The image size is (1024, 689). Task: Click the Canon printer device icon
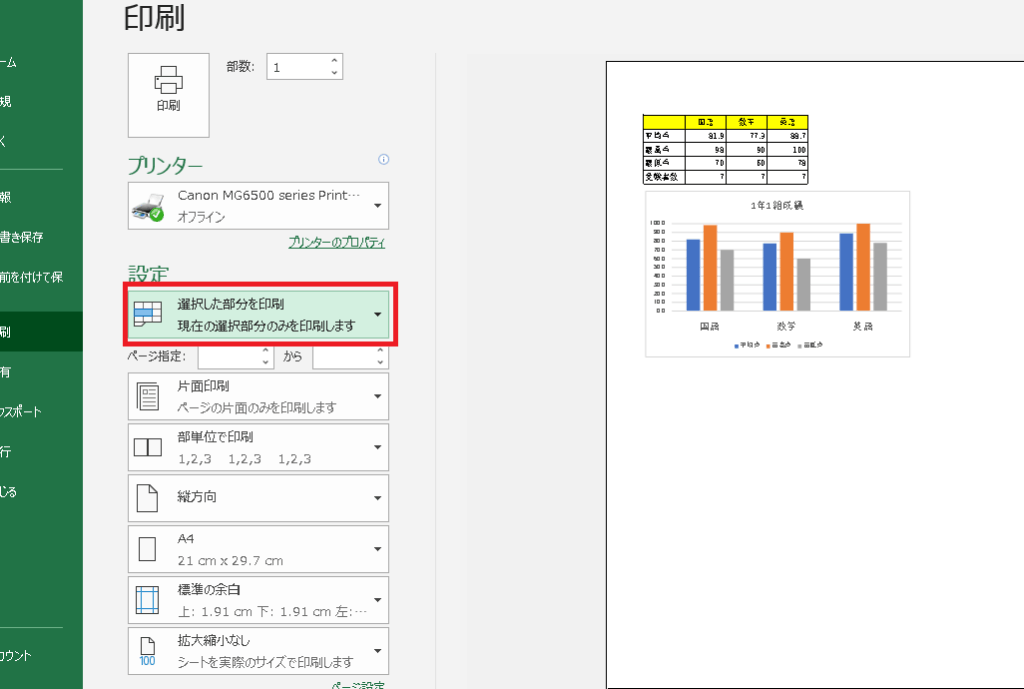click(148, 207)
